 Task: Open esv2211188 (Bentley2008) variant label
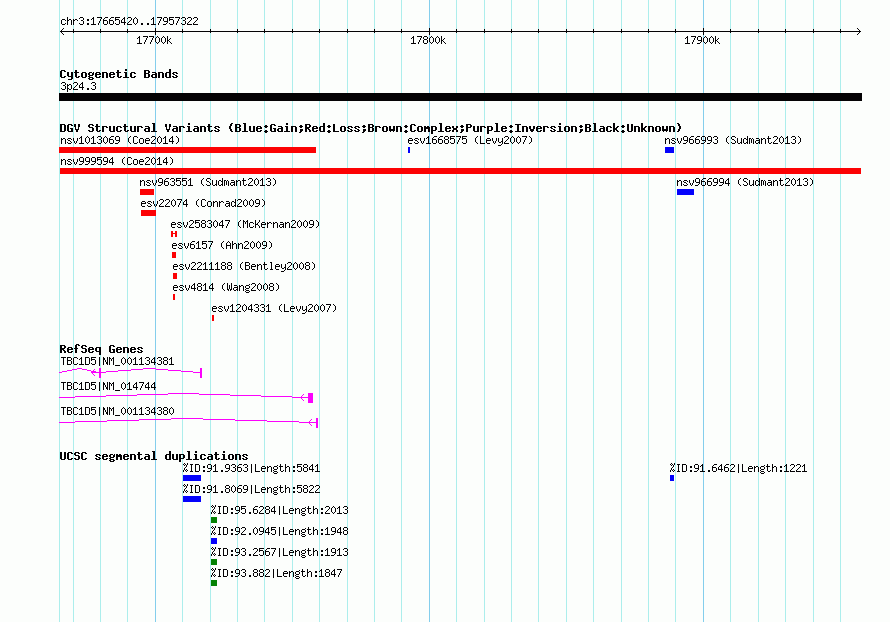point(245,266)
